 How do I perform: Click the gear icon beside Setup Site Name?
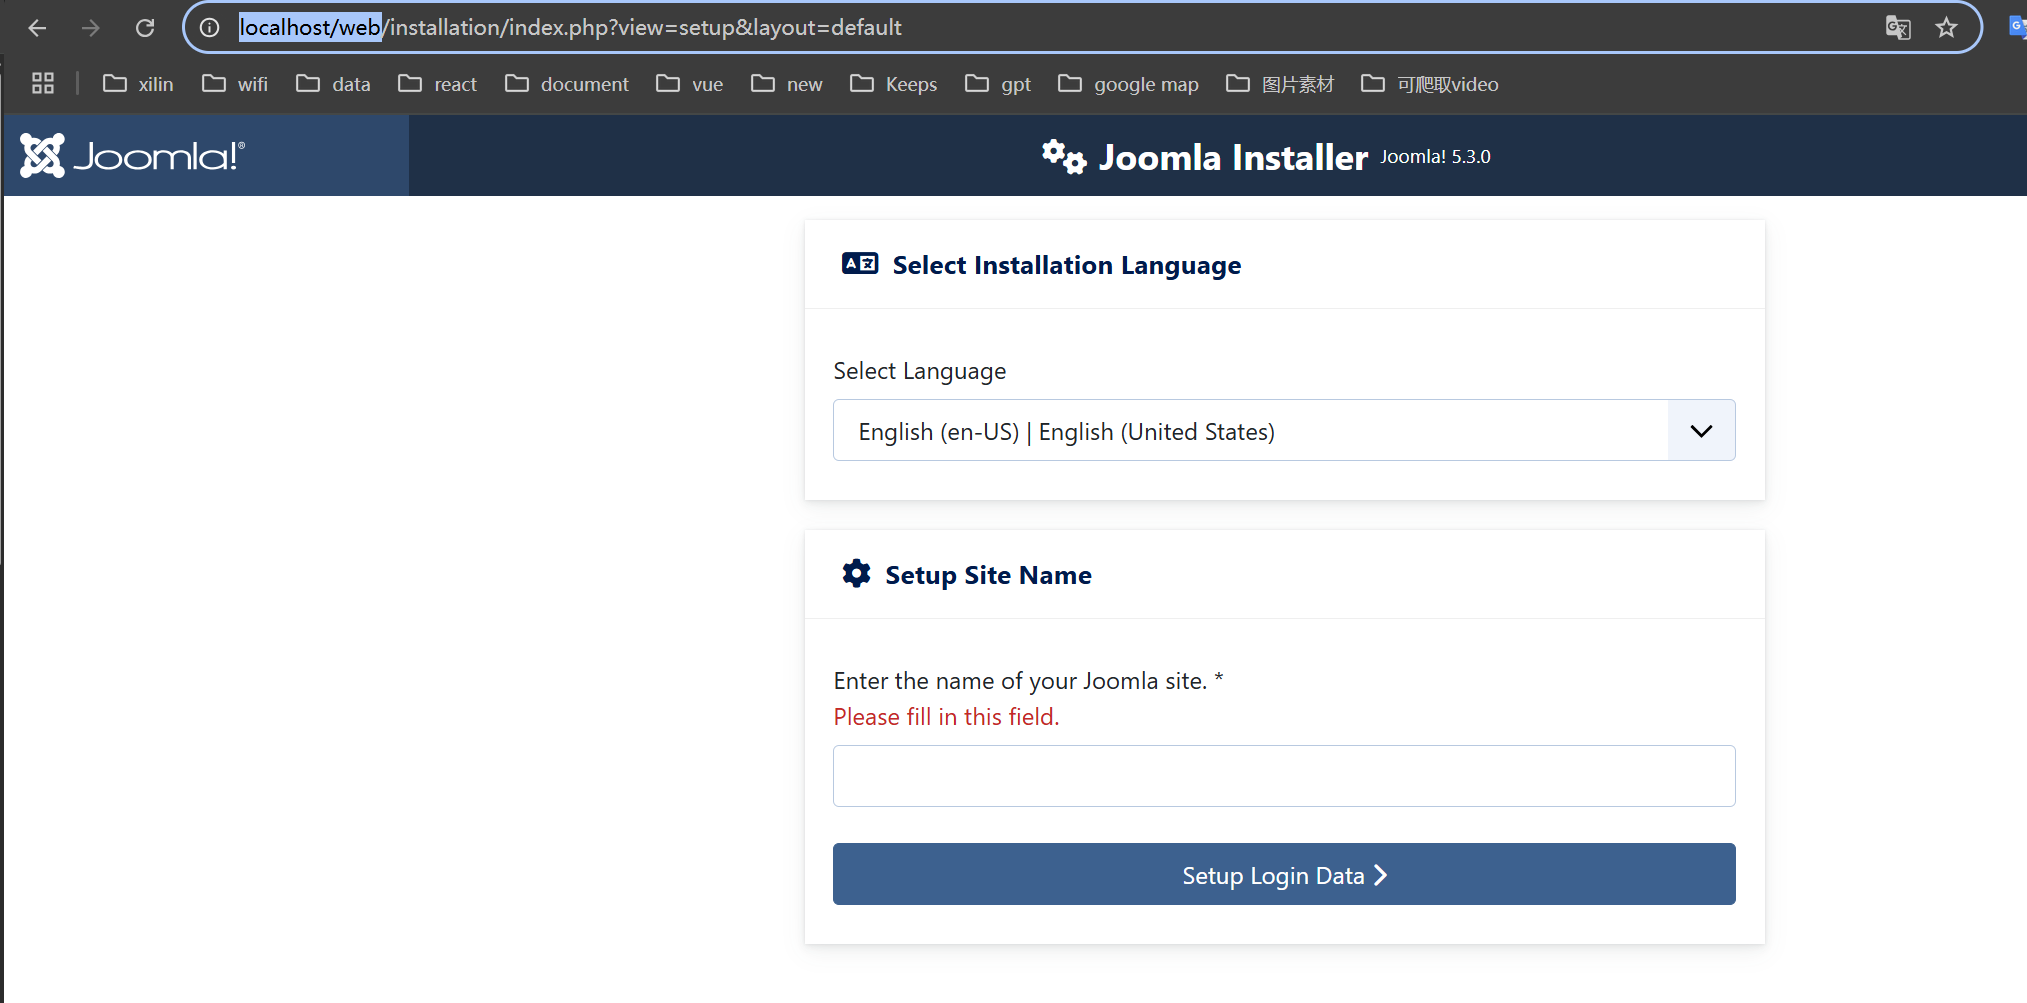click(856, 573)
